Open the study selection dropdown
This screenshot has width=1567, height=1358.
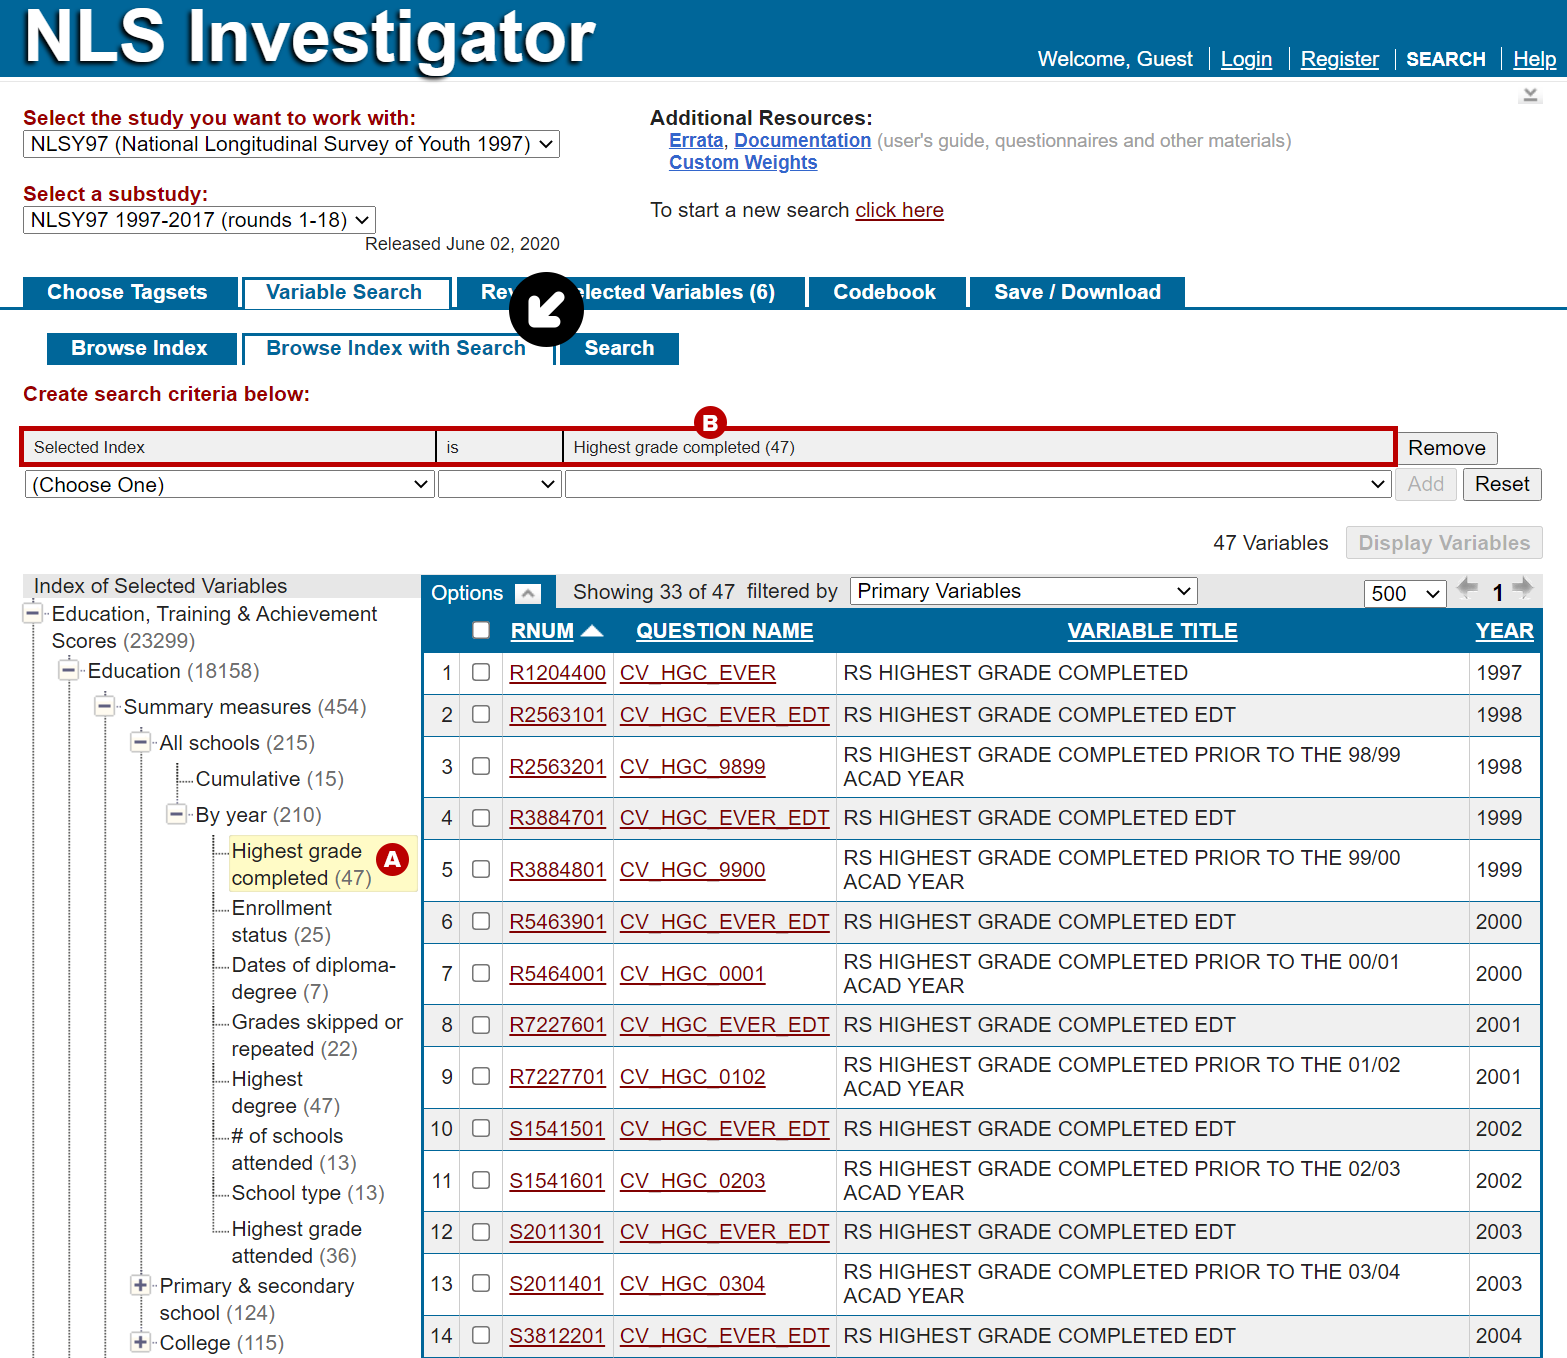coord(291,144)
